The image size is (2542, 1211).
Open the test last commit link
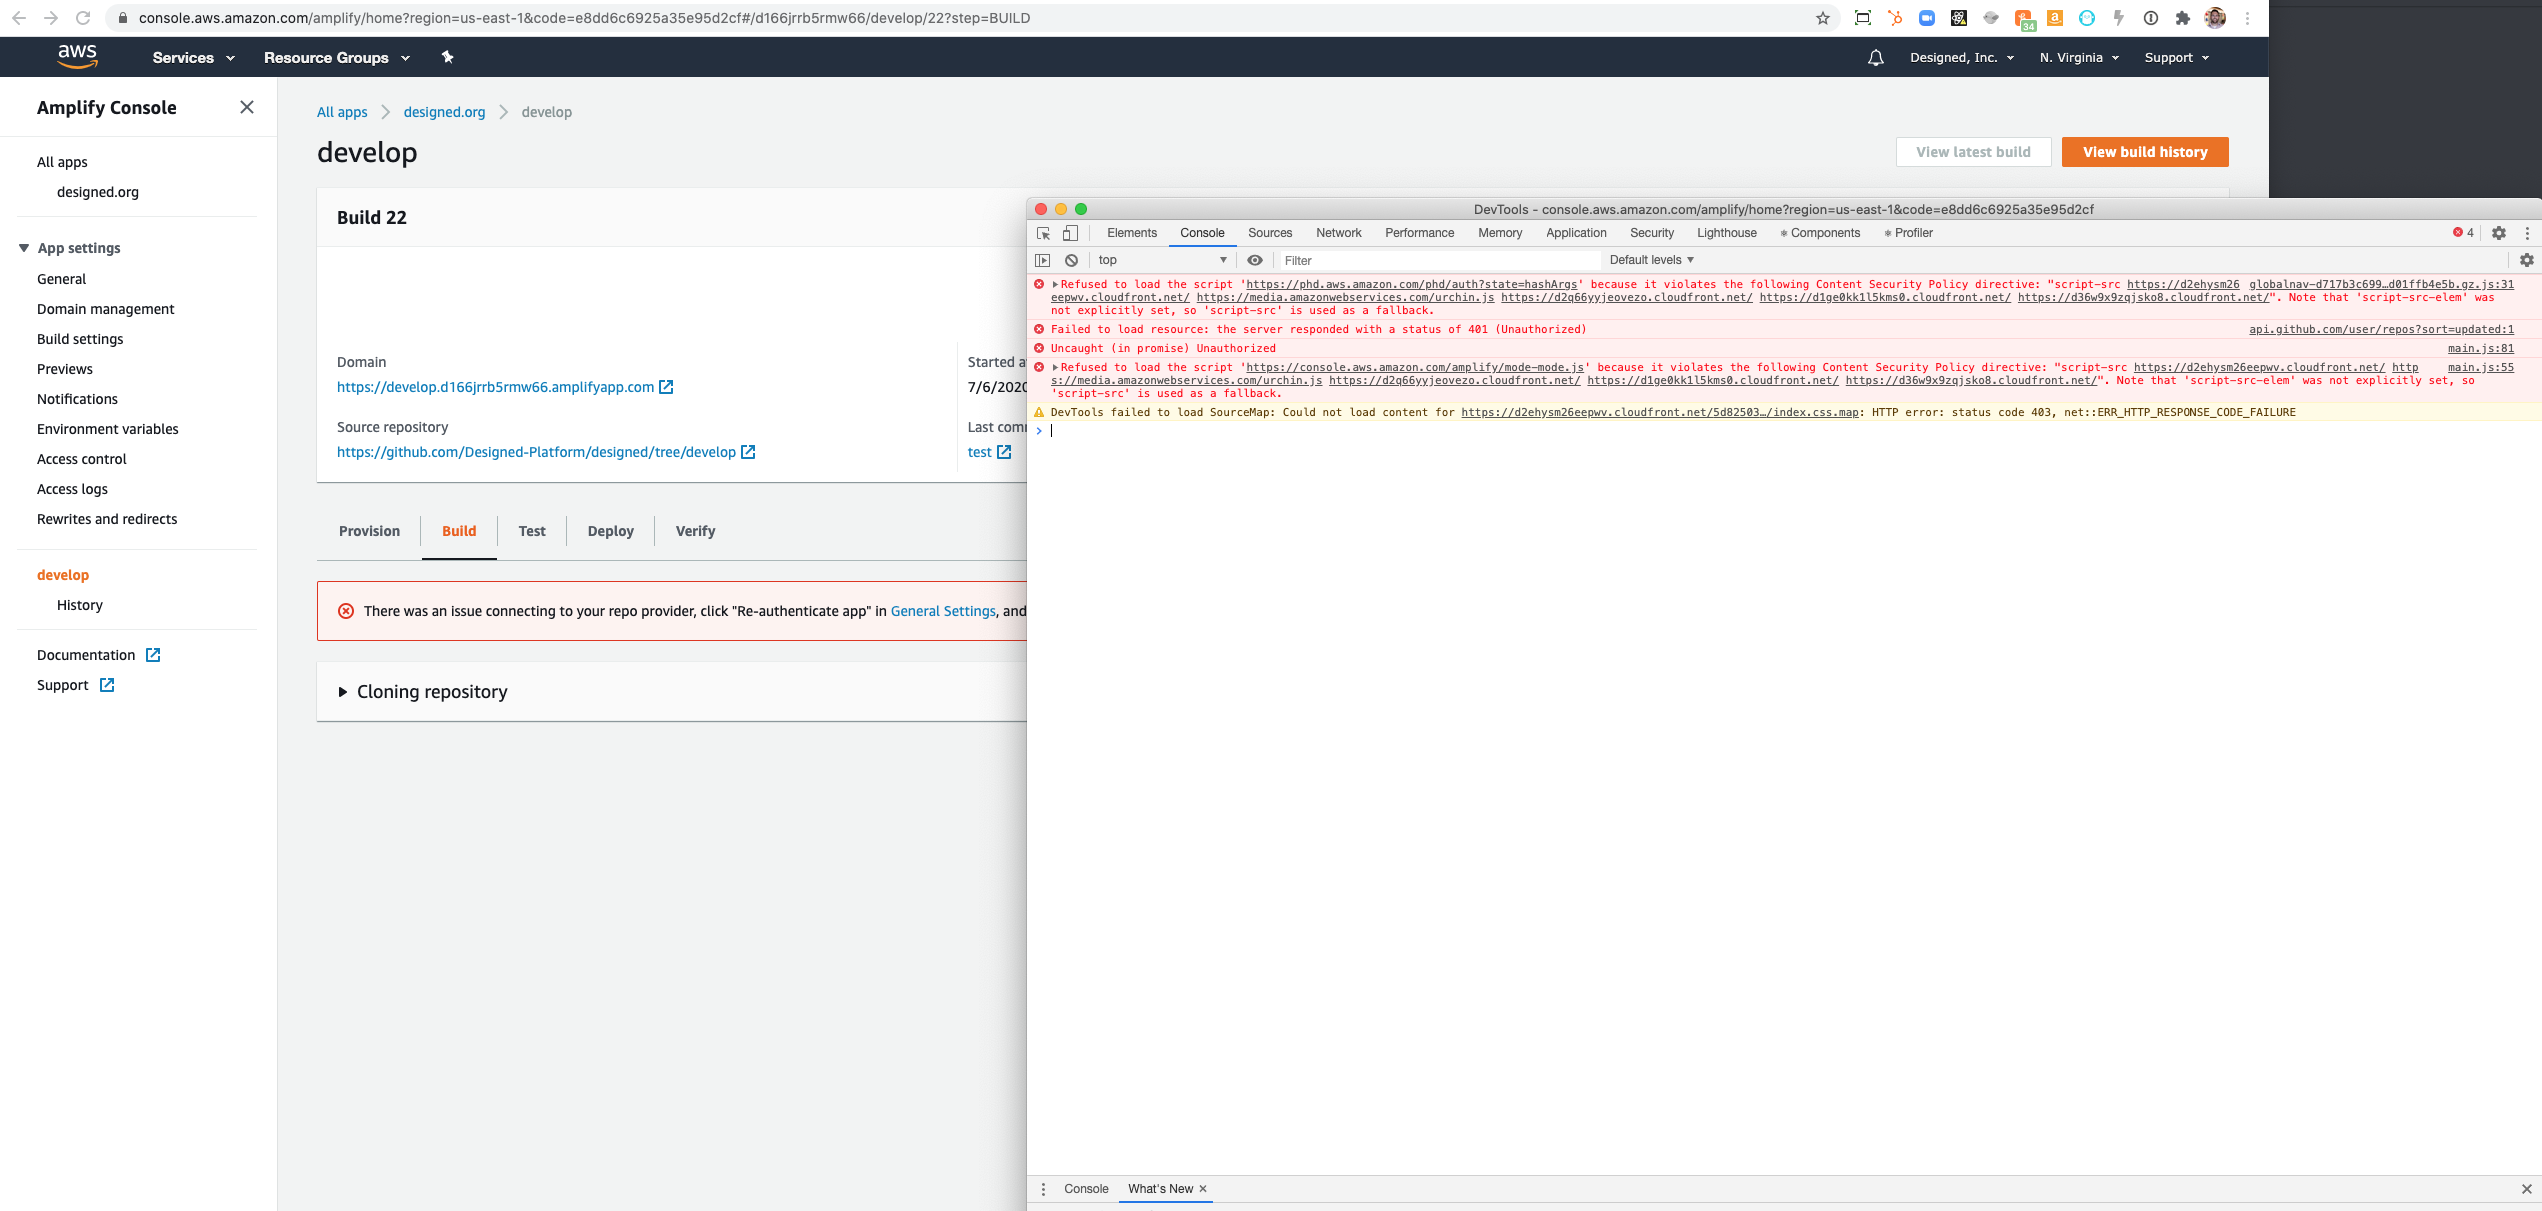[979, 452]
